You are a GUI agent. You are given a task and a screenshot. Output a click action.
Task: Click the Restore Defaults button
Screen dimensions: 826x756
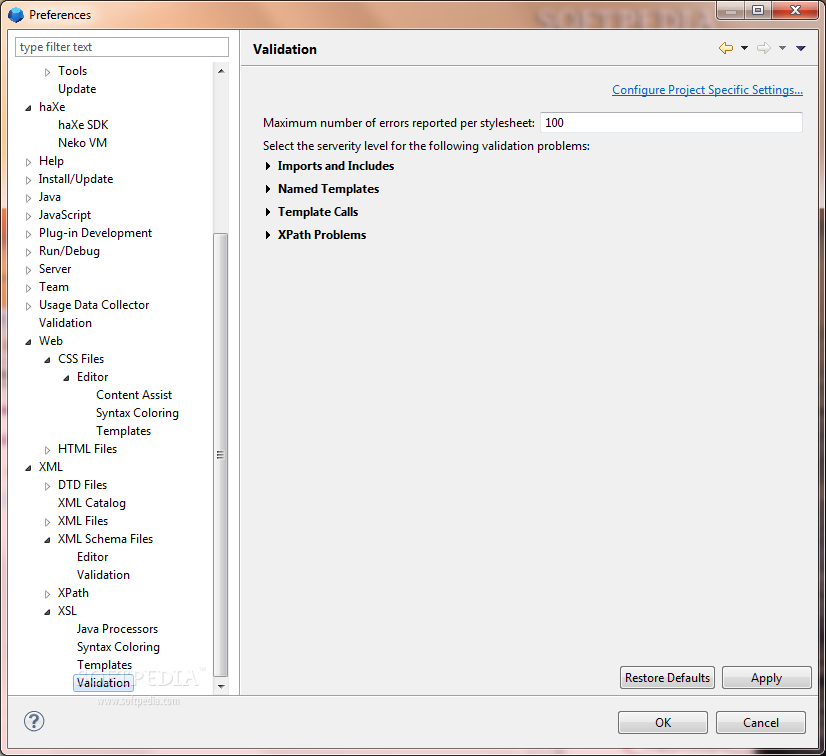[x=667, y=678]
